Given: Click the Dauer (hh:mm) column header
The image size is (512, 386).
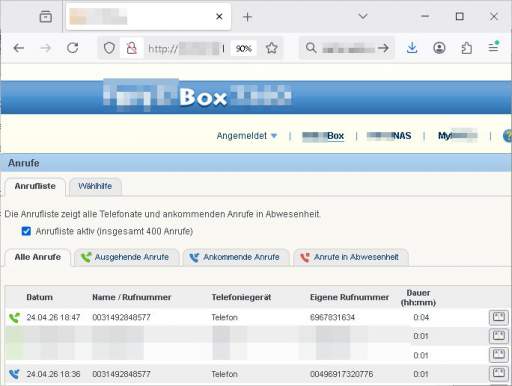Looking at the screenshot, I should (418, 298).
